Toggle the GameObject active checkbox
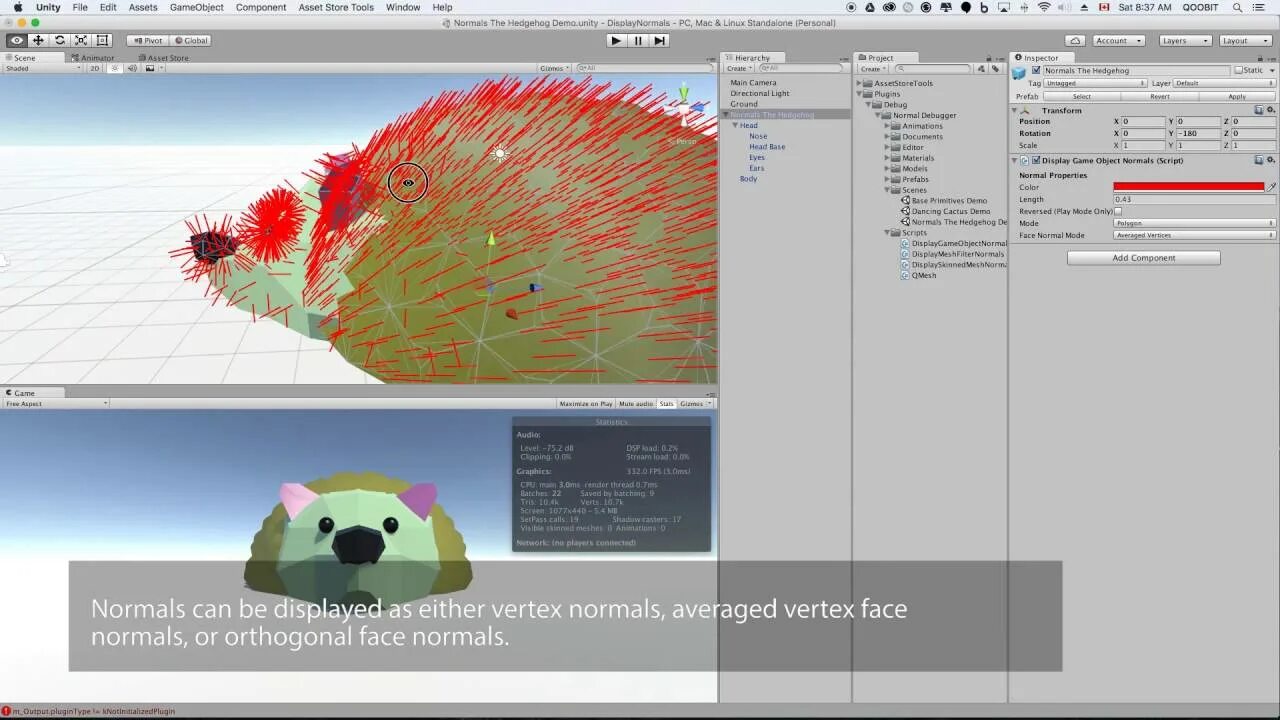Screen dimensions: 1280x720 [1036, 70]
